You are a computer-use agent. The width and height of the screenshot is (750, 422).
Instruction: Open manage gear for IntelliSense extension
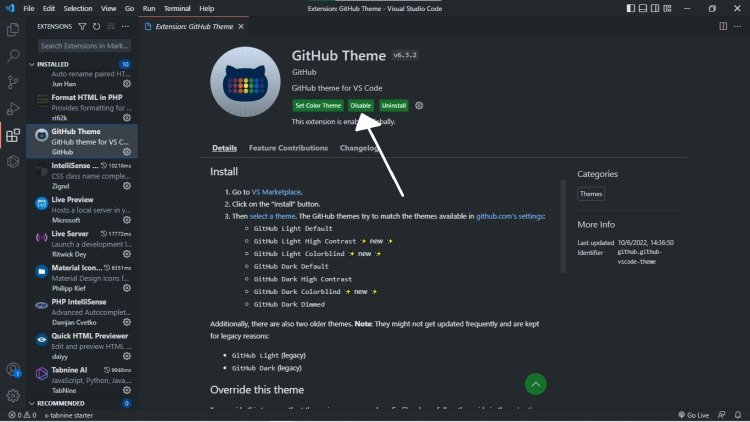pos(127,186)
